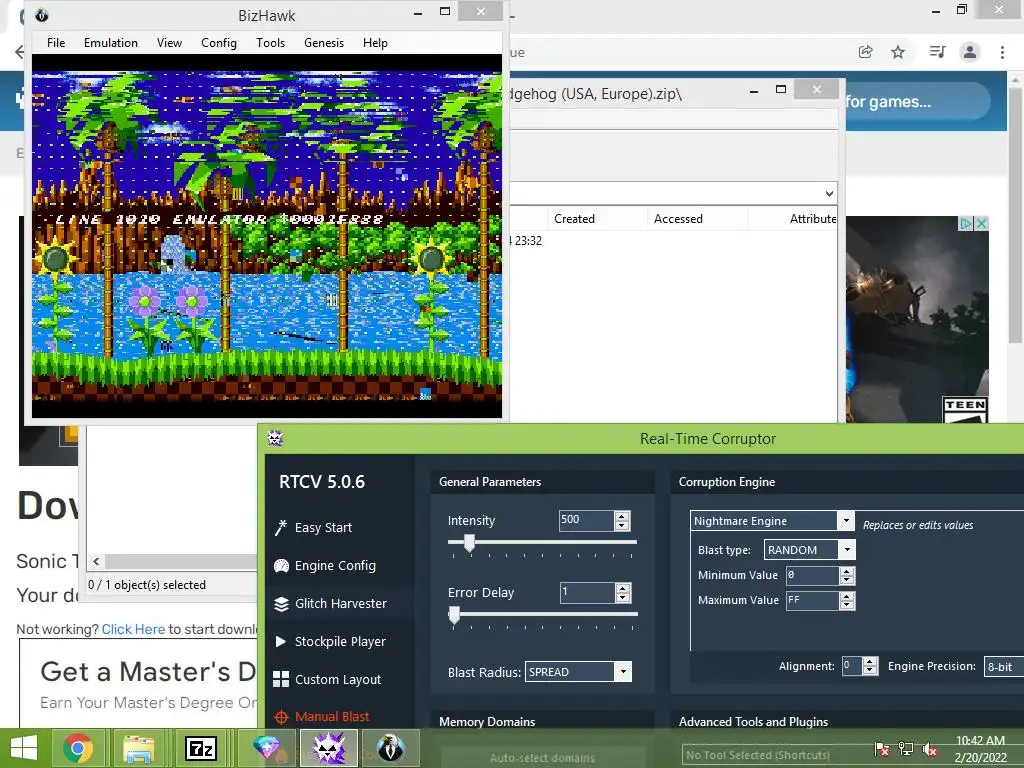
Task: Click the AdChoices icon on the ad
Action: (966, 223)
